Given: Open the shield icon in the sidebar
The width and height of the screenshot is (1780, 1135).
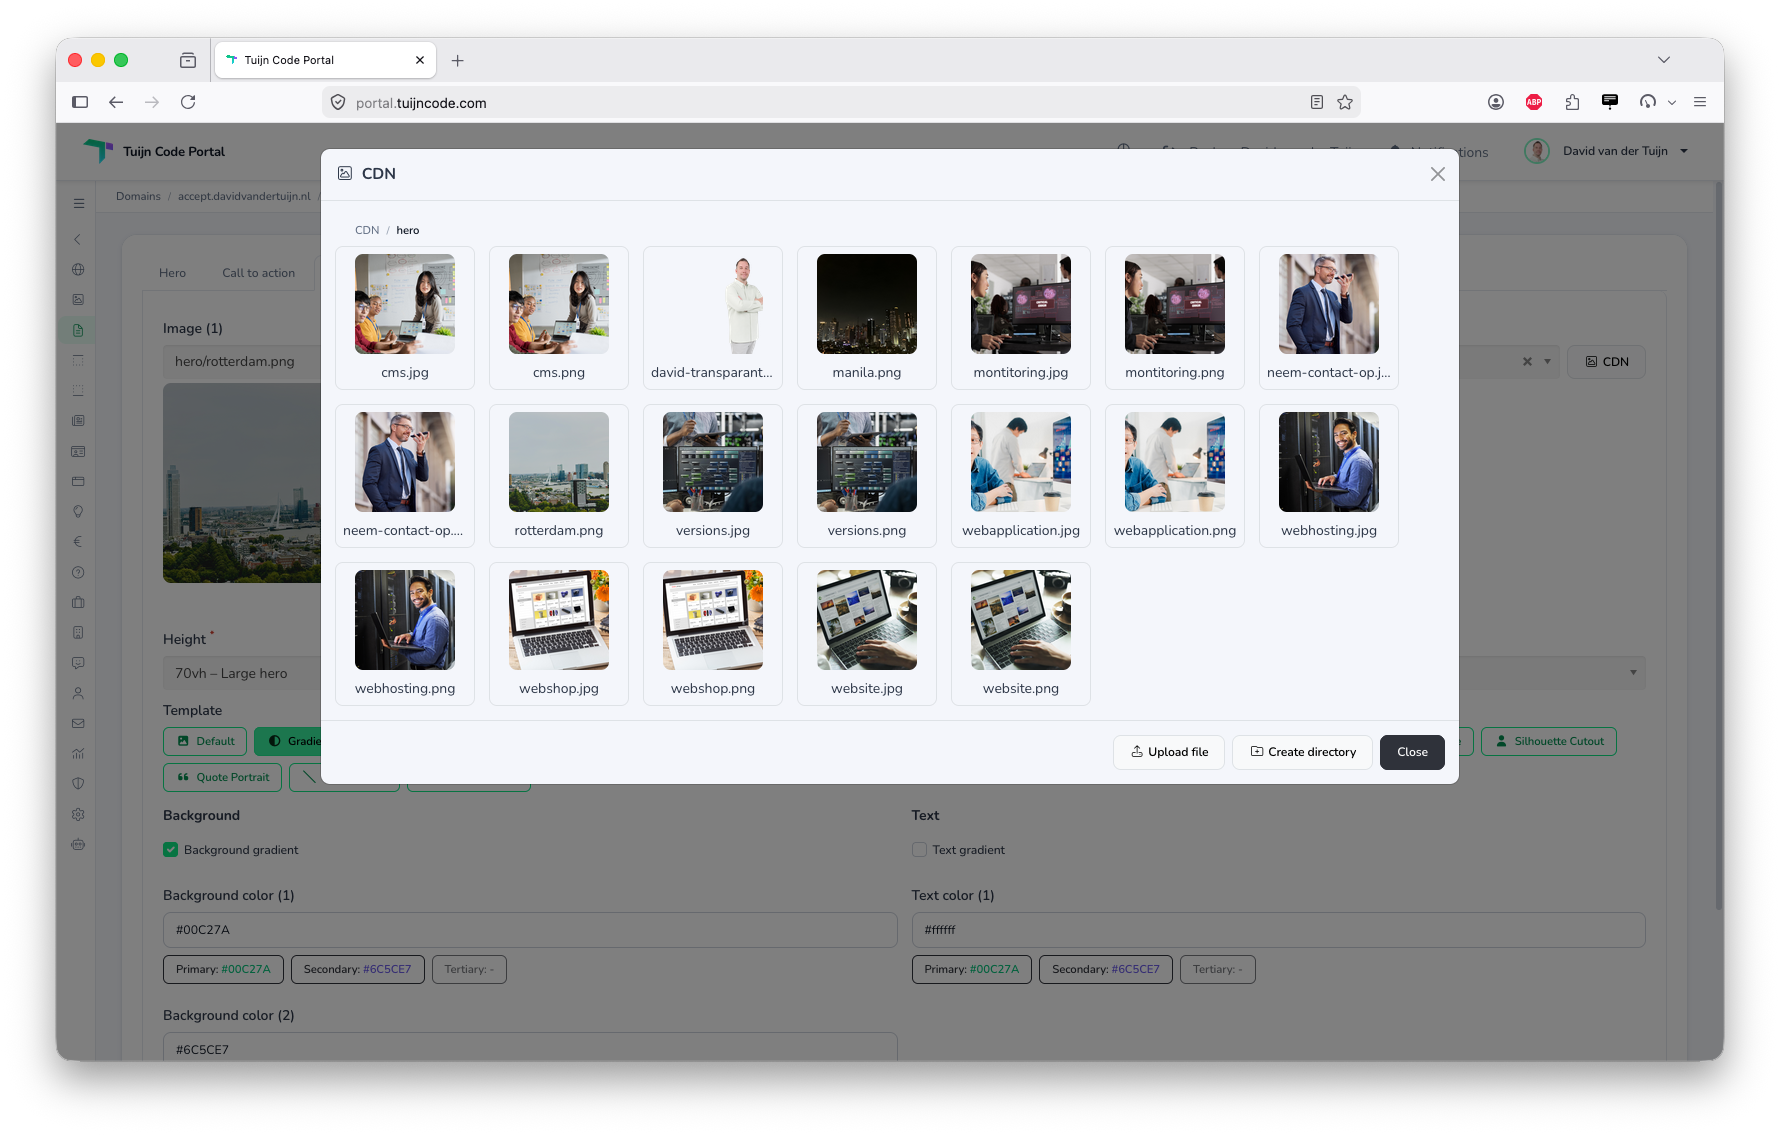Looking at the screenshot, I should click(78, 784).
